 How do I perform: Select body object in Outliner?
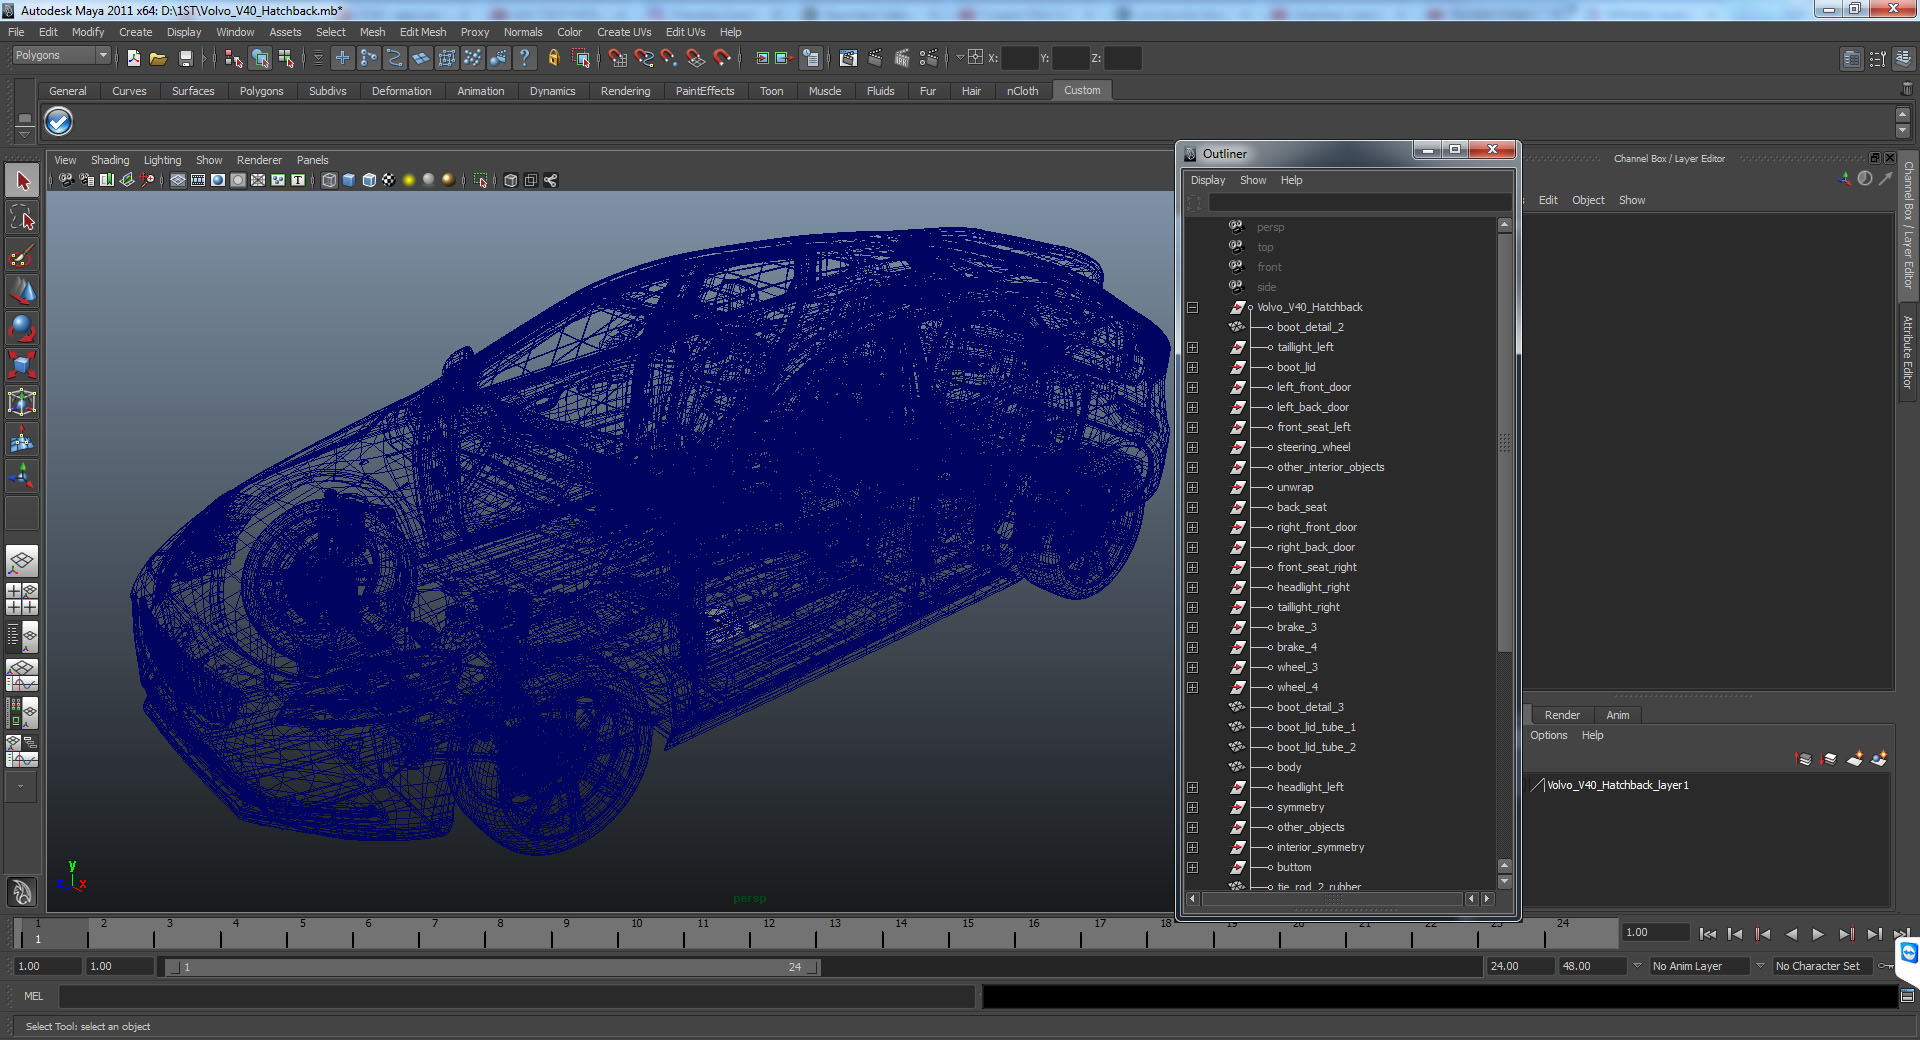[1288, 767]
